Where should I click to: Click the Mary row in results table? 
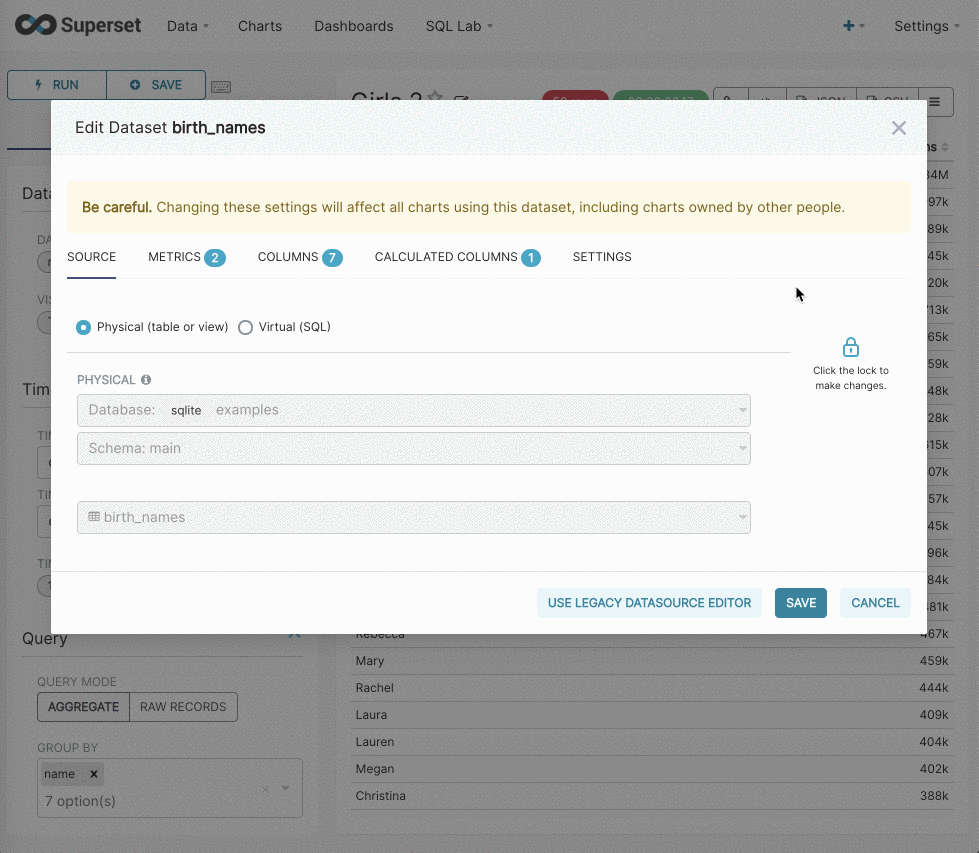click(652, 661)
